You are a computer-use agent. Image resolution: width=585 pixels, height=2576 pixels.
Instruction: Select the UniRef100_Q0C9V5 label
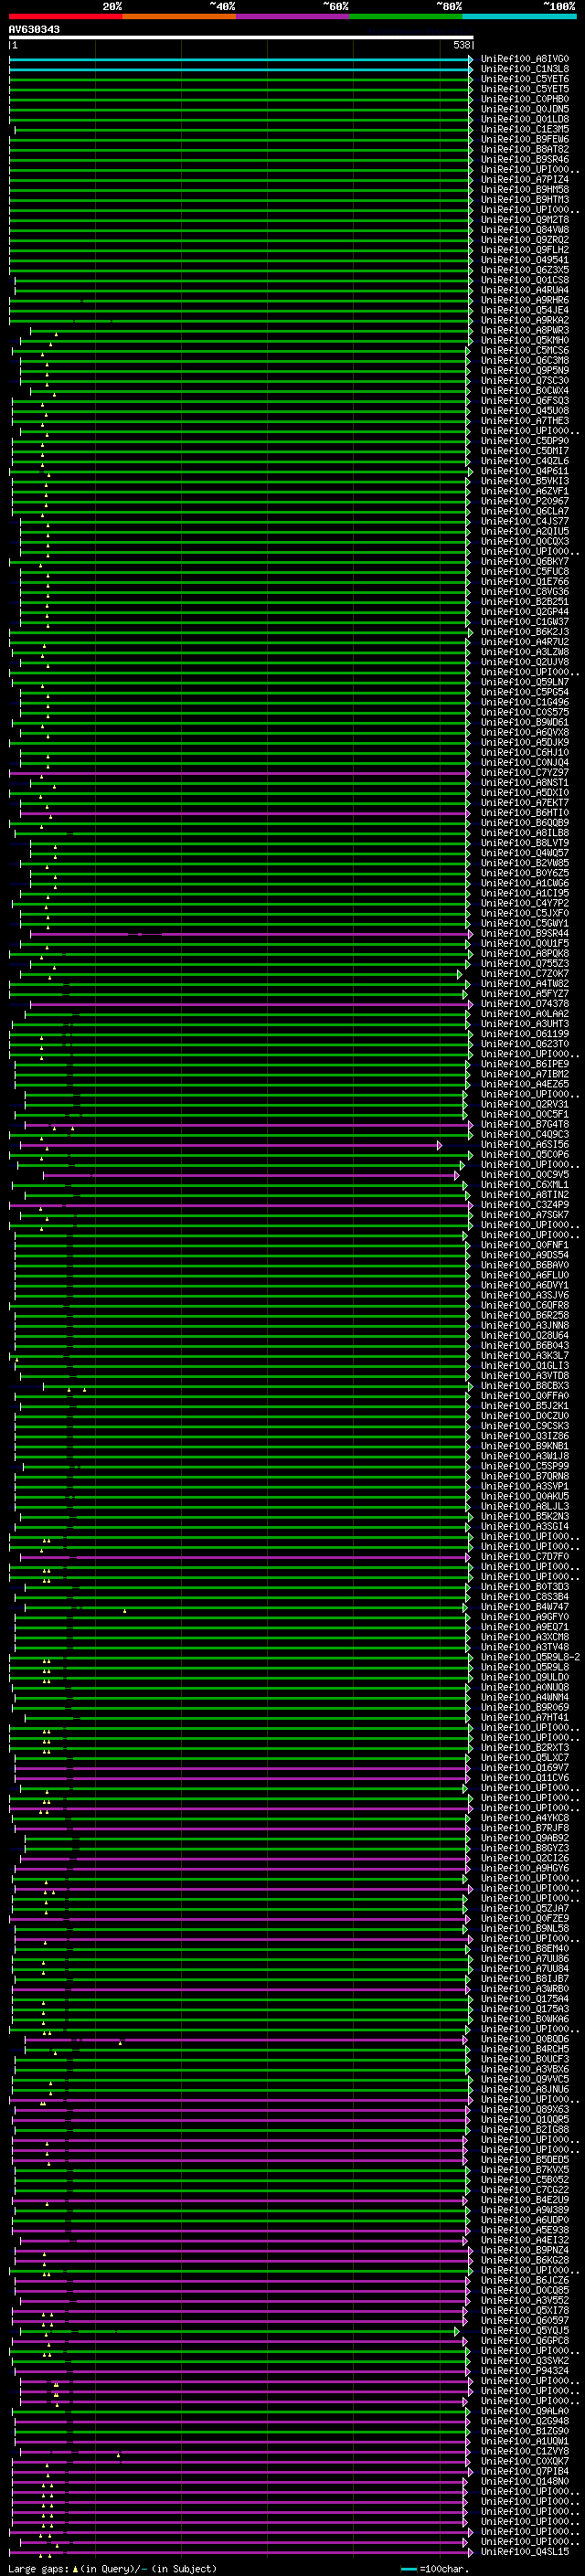click(525, 1175)
